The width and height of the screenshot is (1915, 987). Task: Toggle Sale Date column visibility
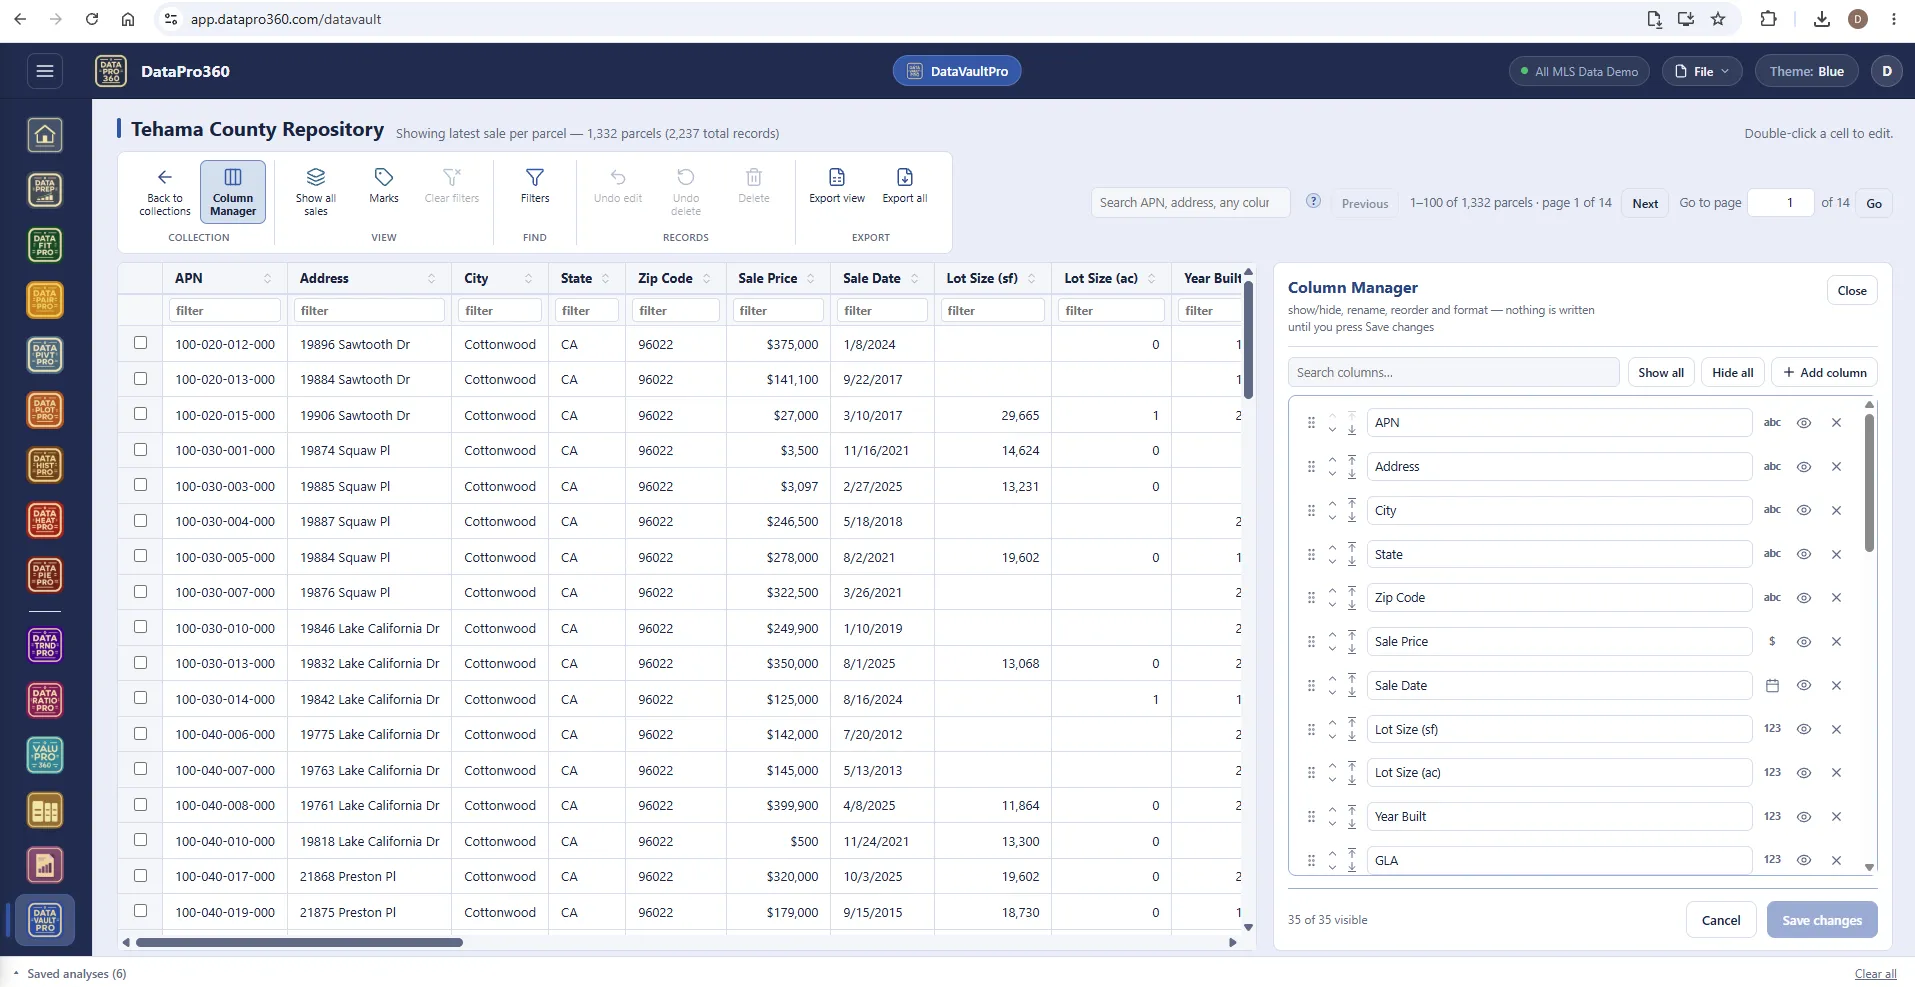pos(1804,685)
